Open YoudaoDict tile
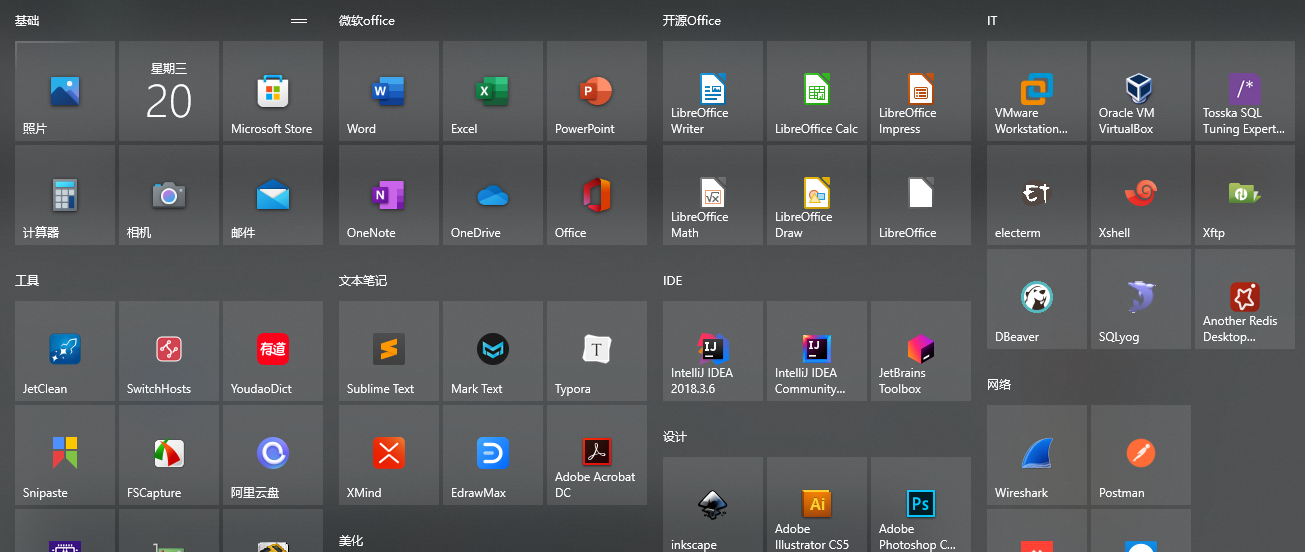The height and width of the screenshot is (552, 1305). click(x=273, y=351)
